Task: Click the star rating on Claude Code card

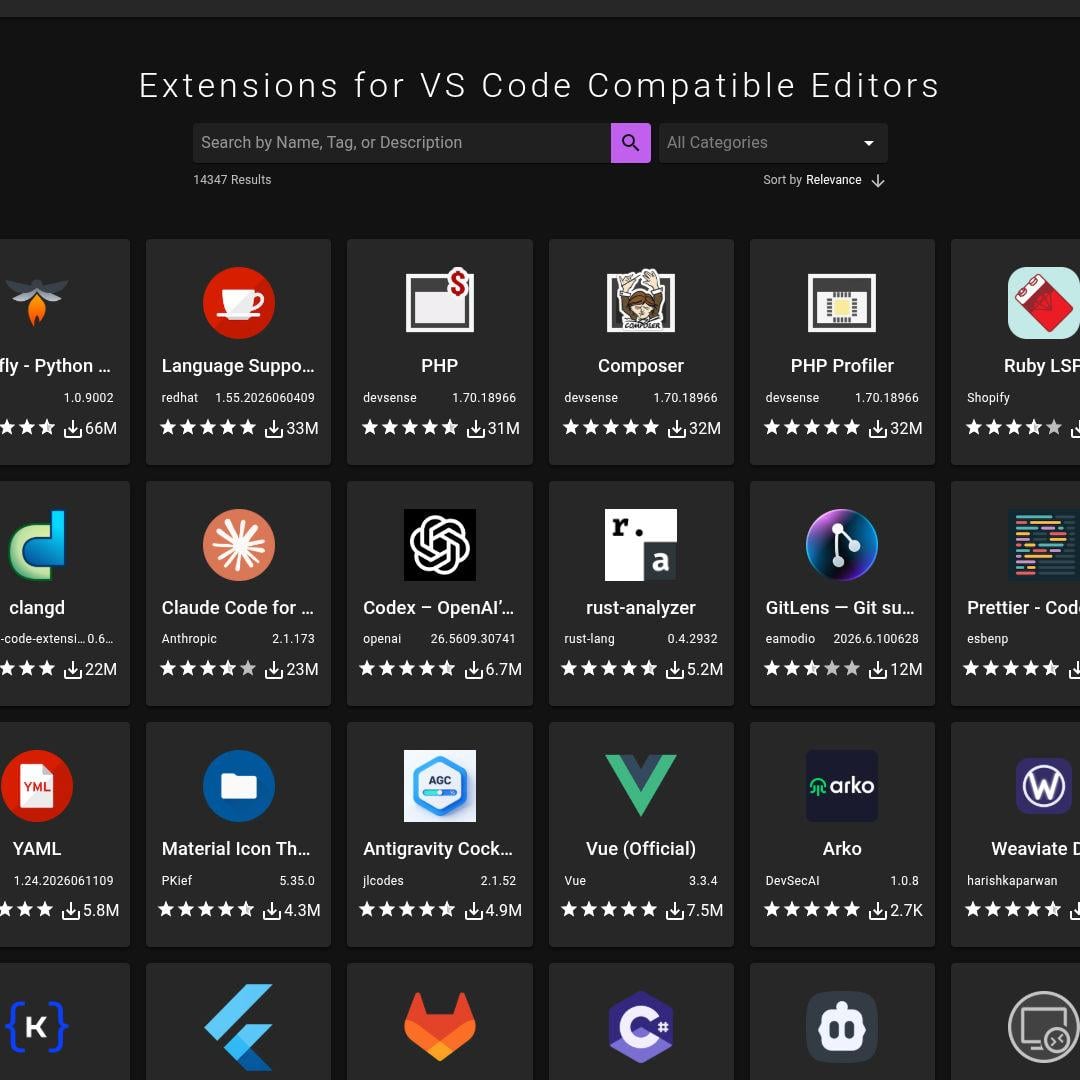Action: pyautogui.click(x=208, y=668)
